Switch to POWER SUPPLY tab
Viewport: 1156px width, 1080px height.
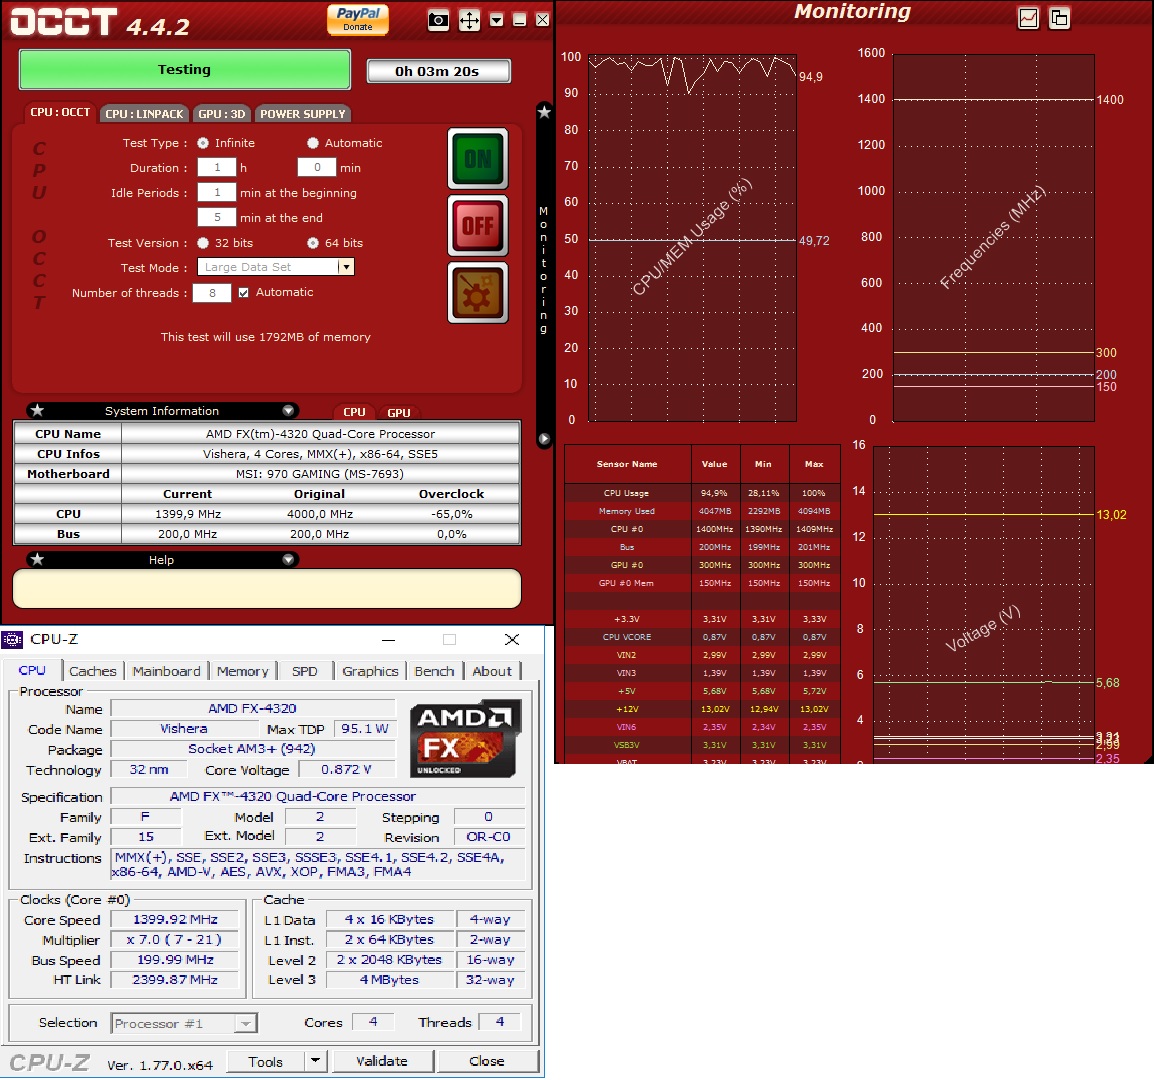pos(302,114)
